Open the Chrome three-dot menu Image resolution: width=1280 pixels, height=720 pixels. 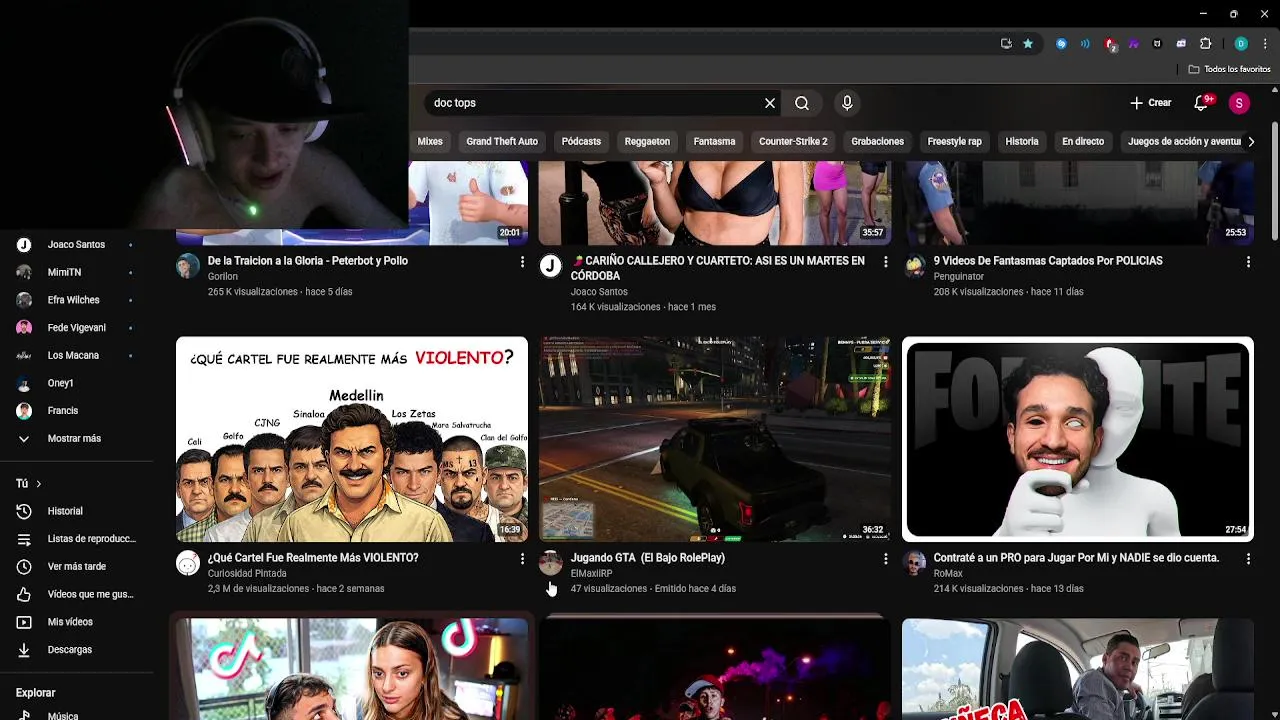1266,44
